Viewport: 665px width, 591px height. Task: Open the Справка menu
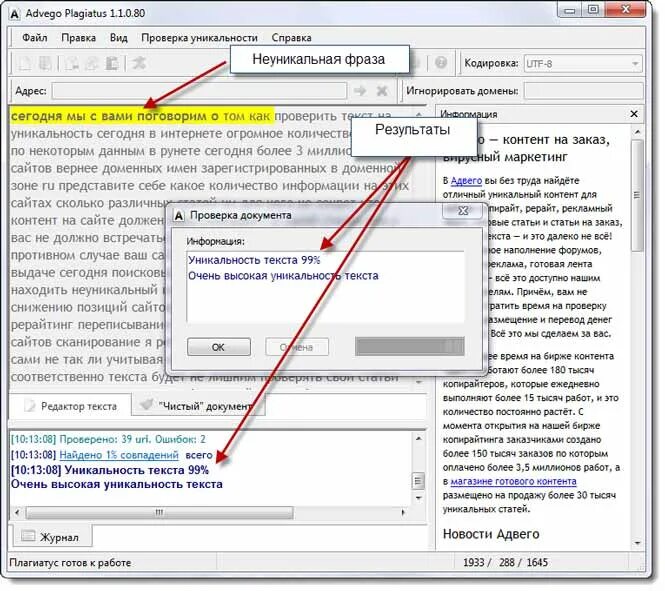point(291,38)
